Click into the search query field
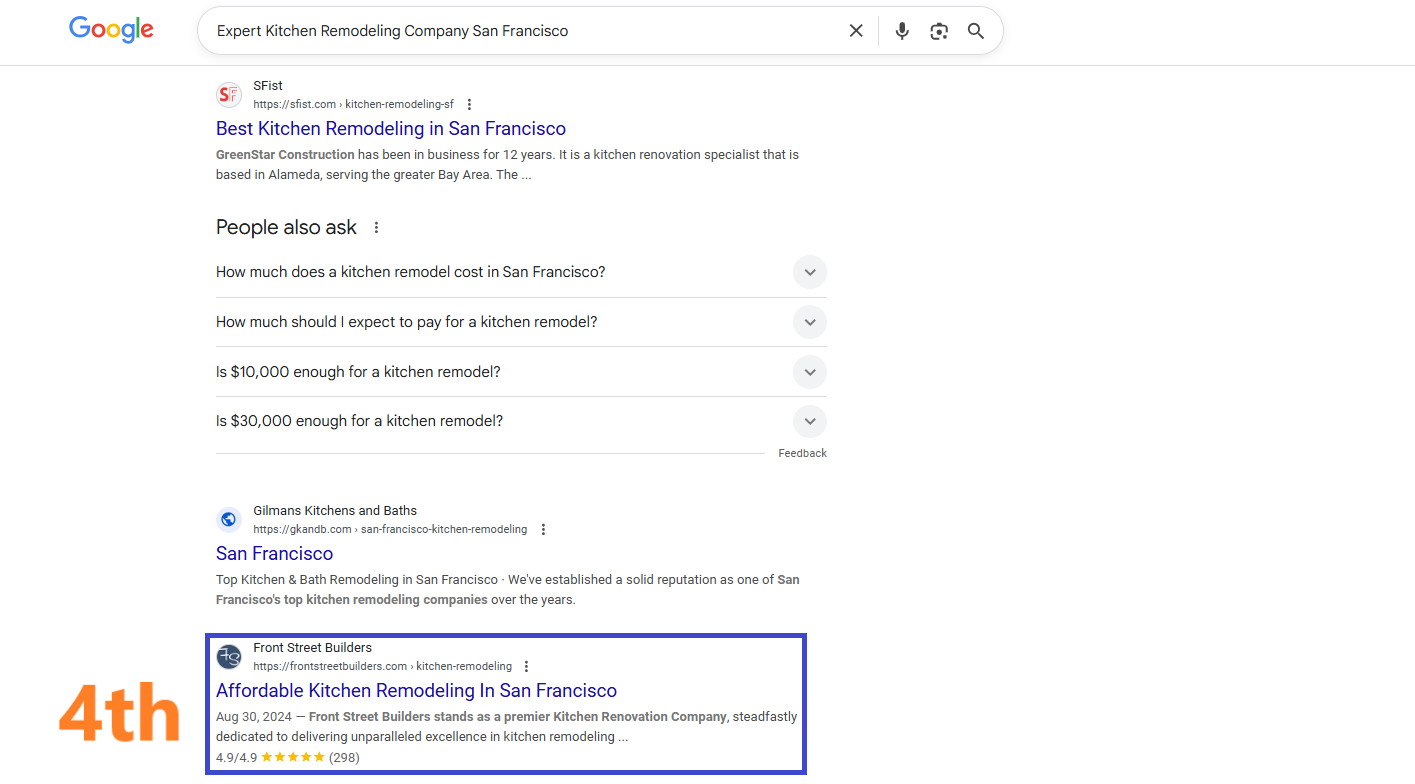 525,31
